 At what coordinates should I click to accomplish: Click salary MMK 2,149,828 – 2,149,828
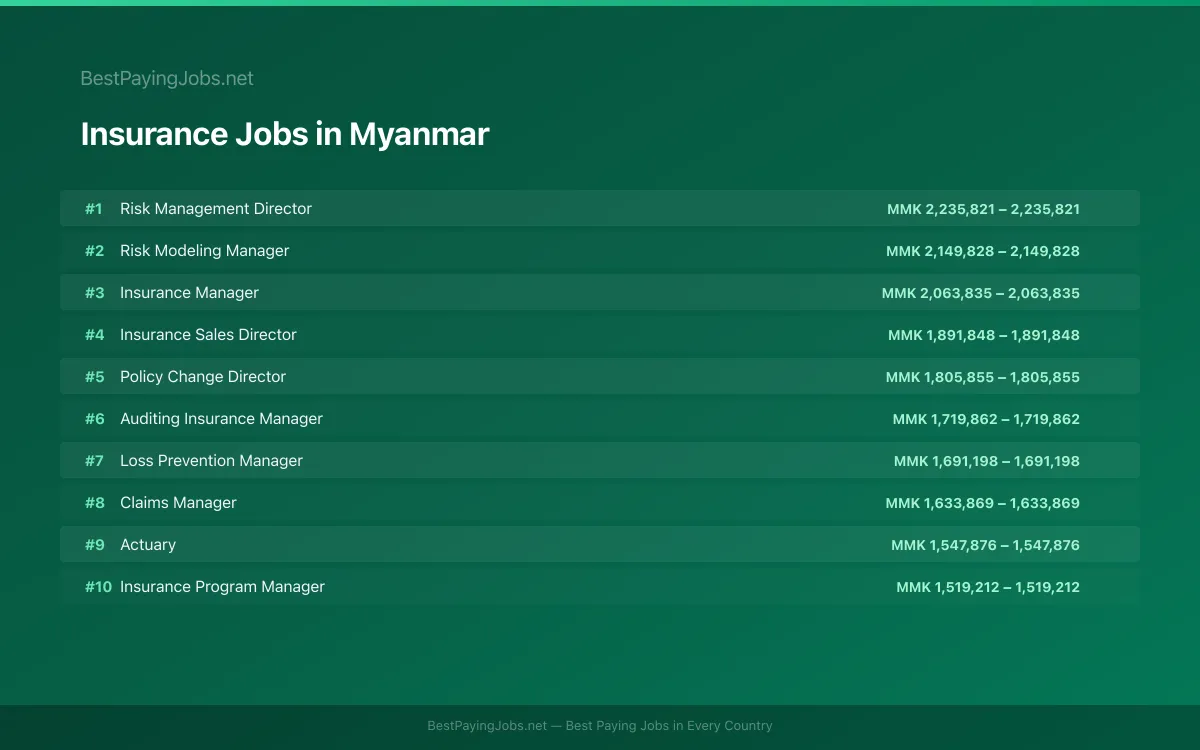tap(983, 251)
